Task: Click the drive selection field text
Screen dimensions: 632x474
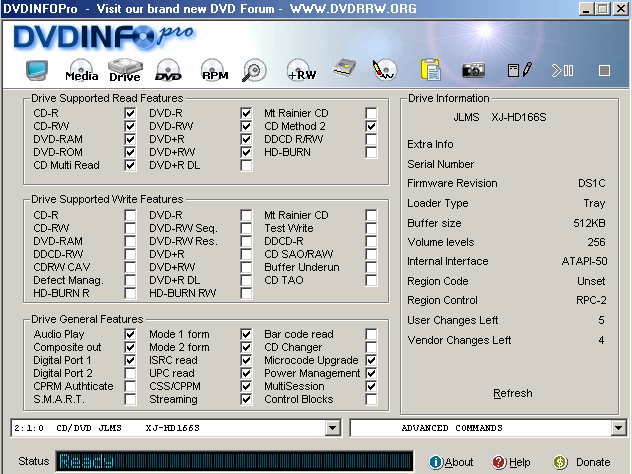Action: click(x=107, y=428)
